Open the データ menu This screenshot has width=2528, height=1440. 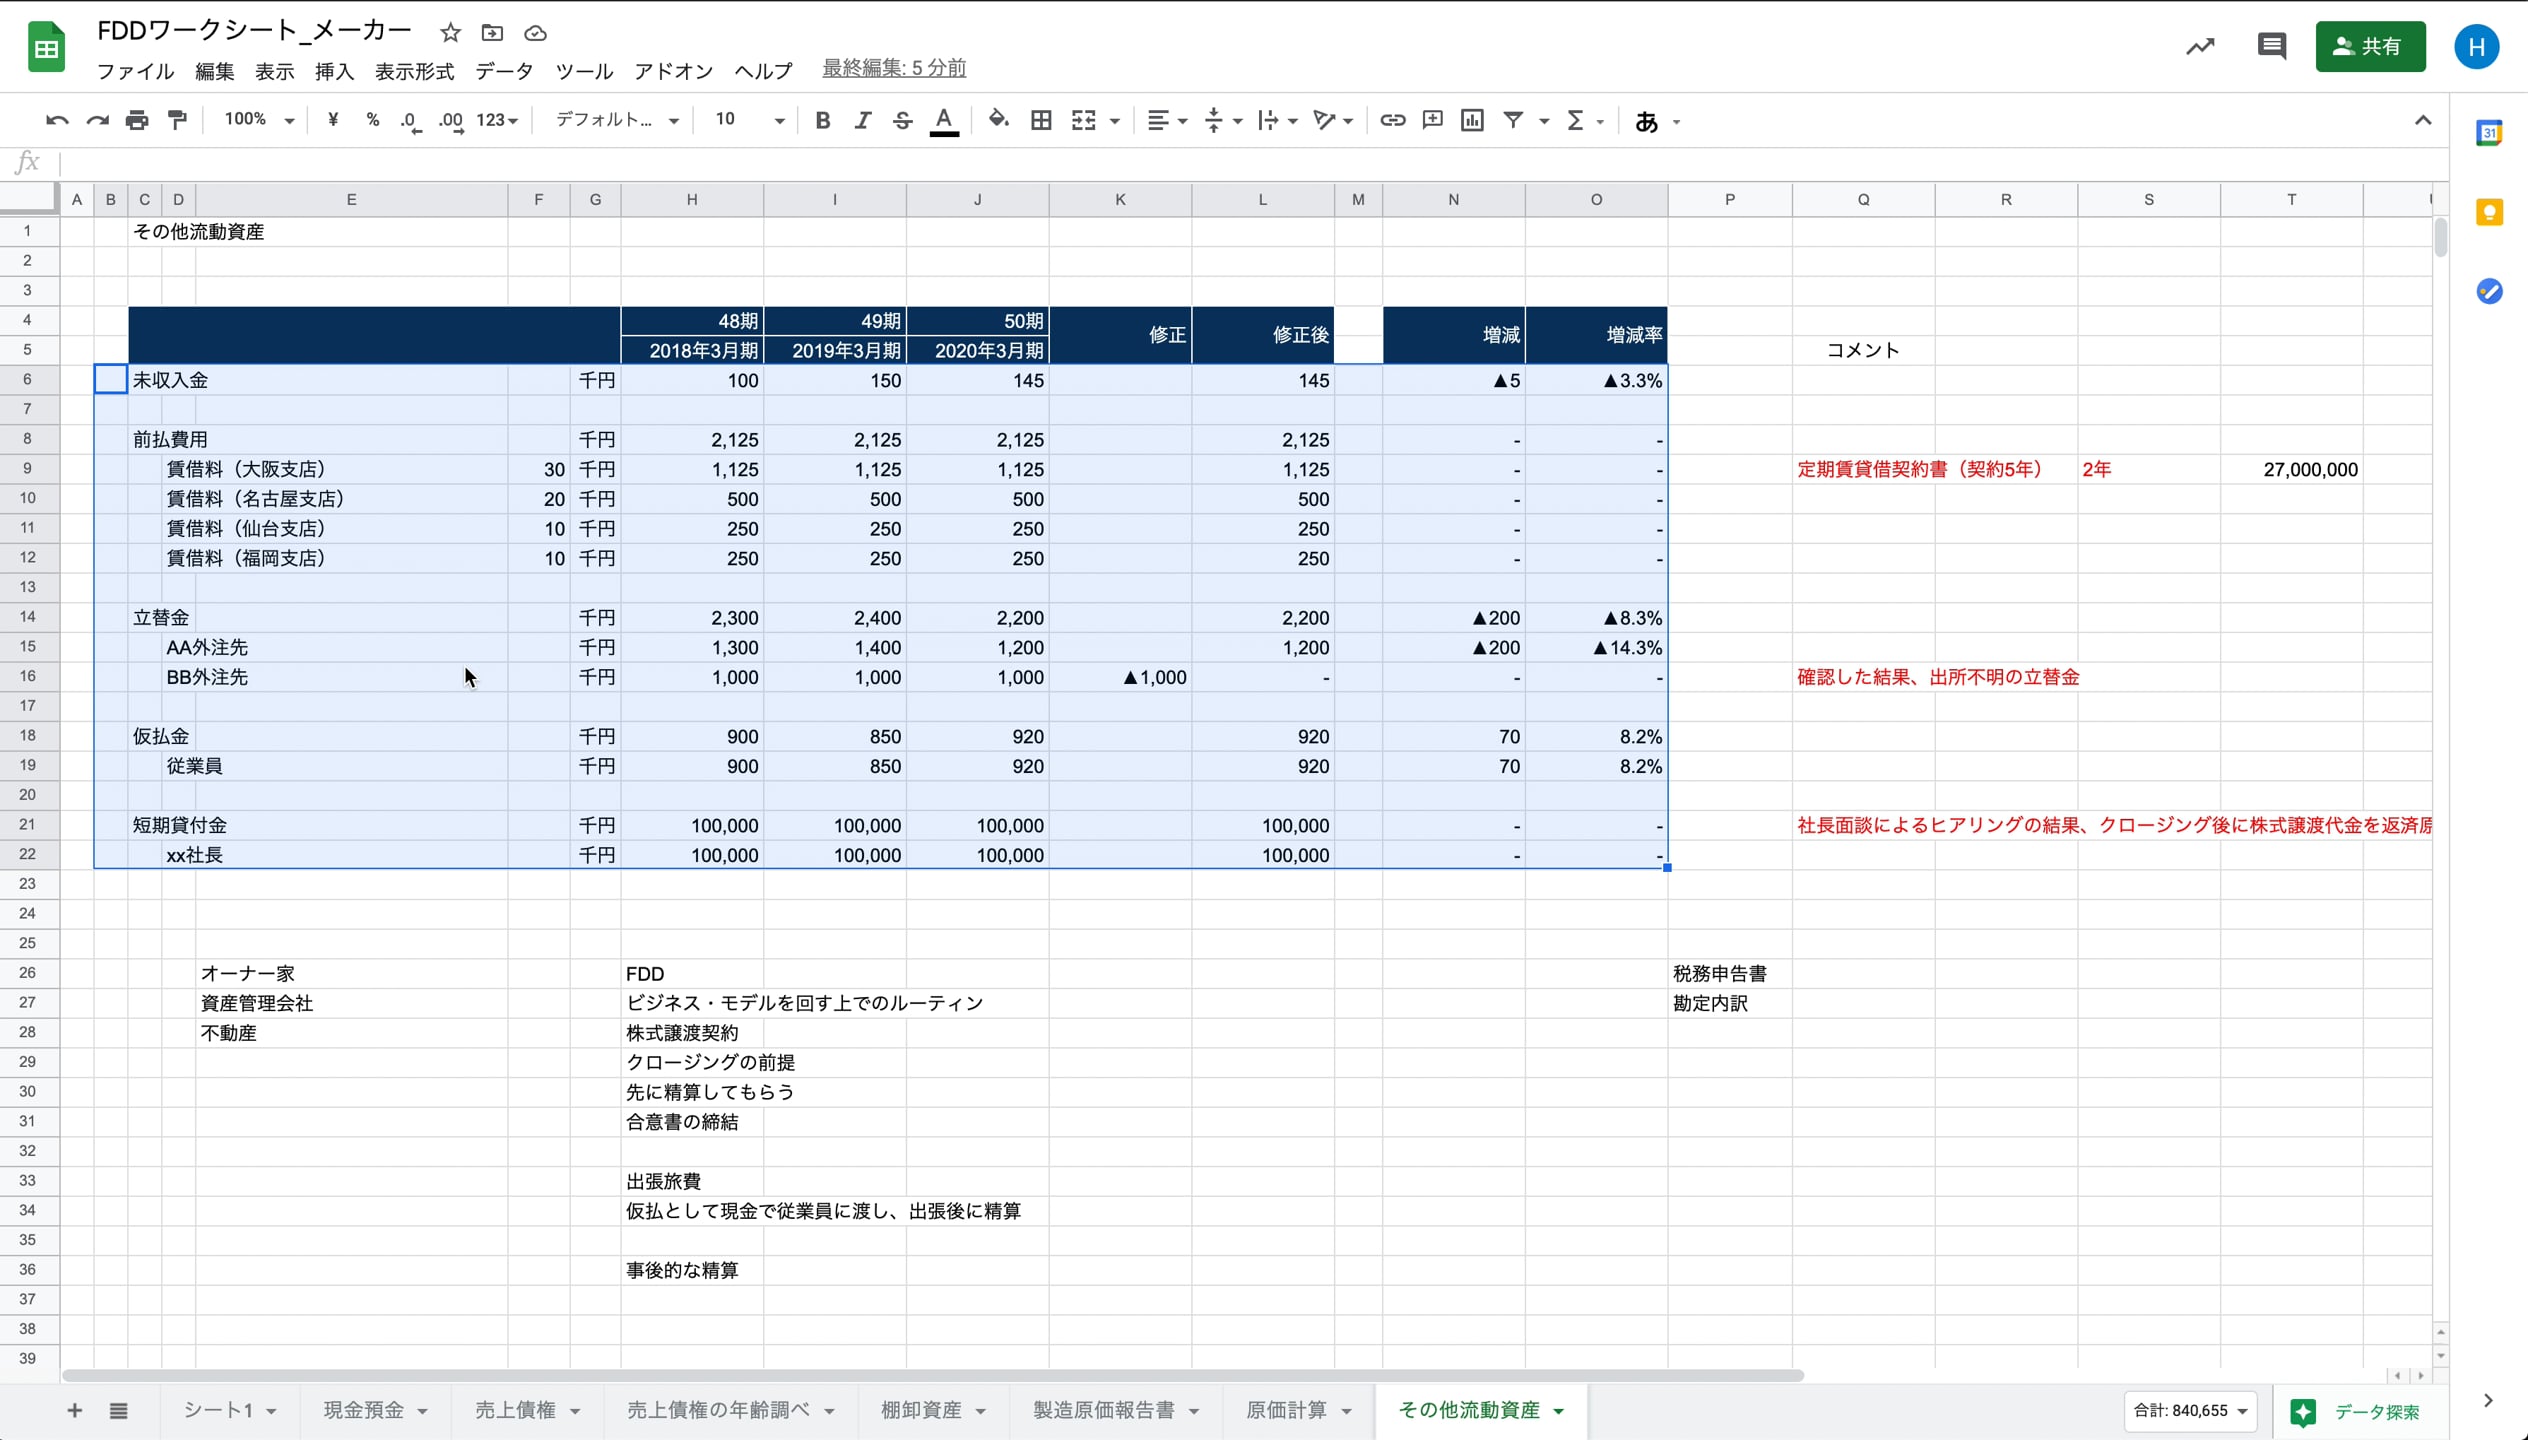tap(504, 71)
